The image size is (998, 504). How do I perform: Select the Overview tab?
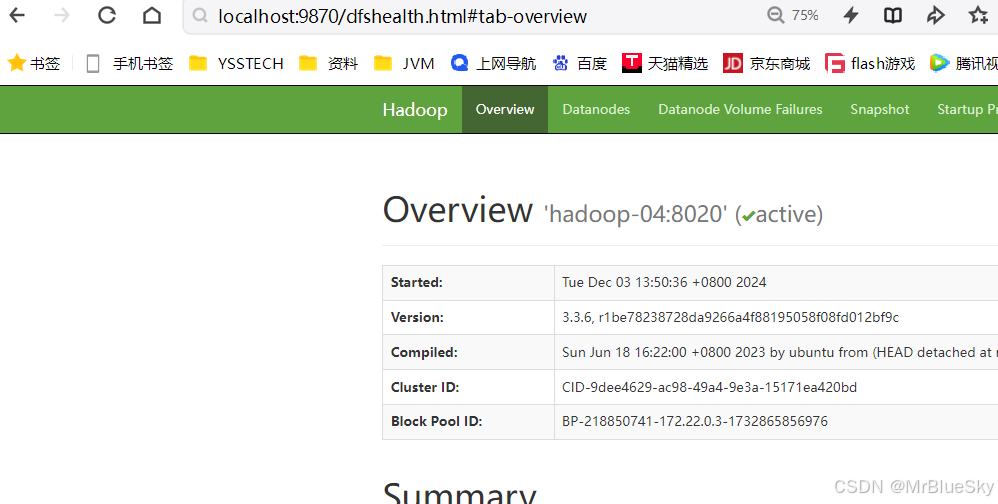pos(505,109)
